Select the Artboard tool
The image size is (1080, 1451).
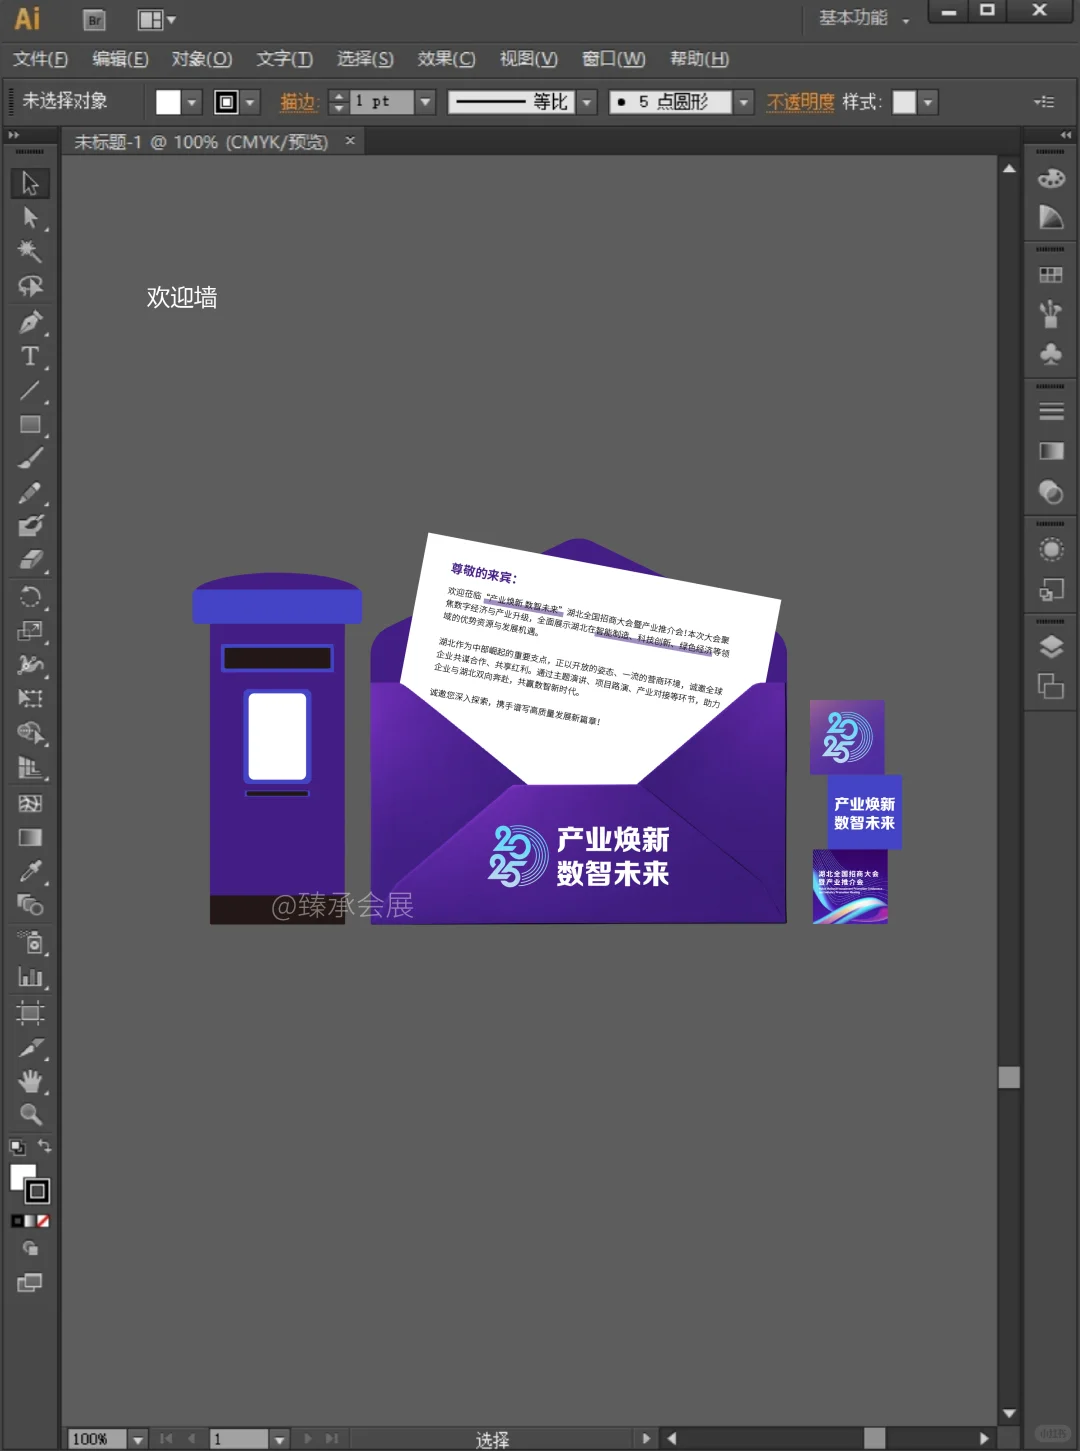point(30,1013)
